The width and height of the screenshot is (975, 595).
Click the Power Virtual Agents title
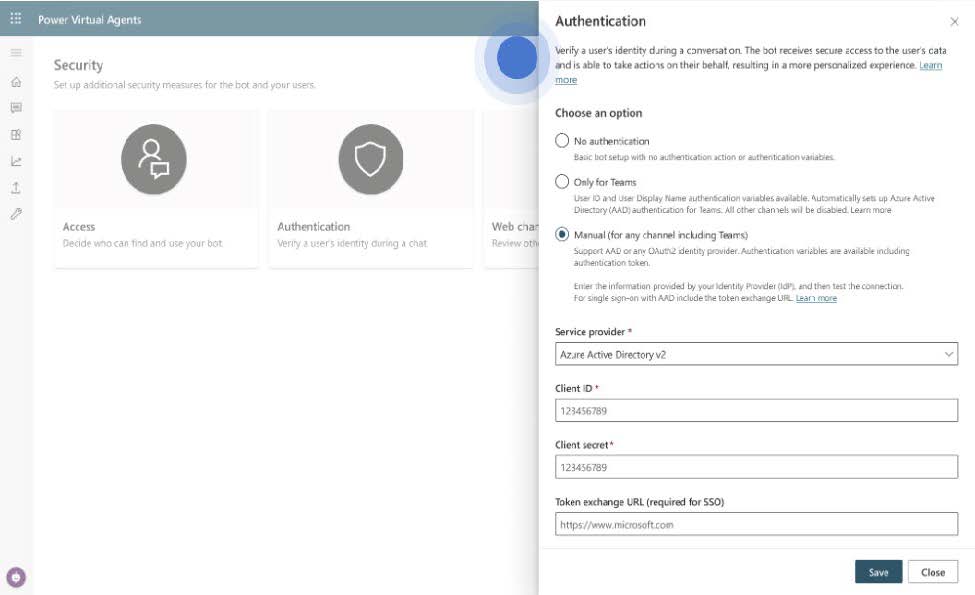(x=90, y=19)
